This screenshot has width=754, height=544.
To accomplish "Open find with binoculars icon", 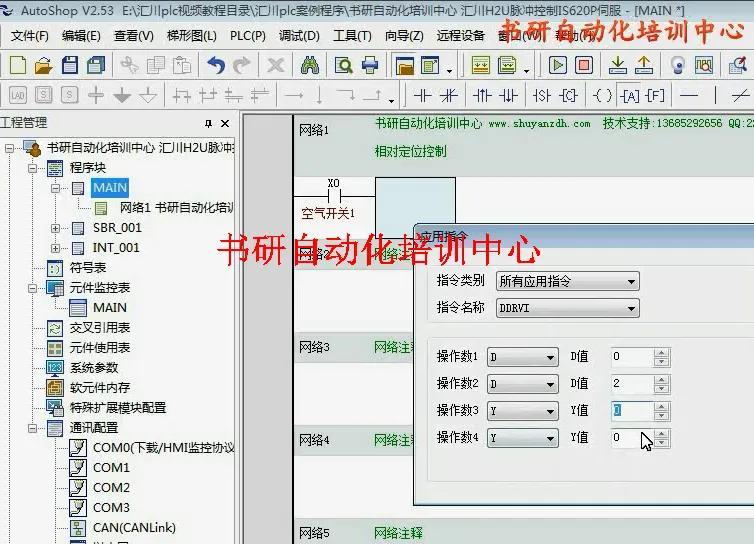I will pyautogui.click(x=310, y=65).
